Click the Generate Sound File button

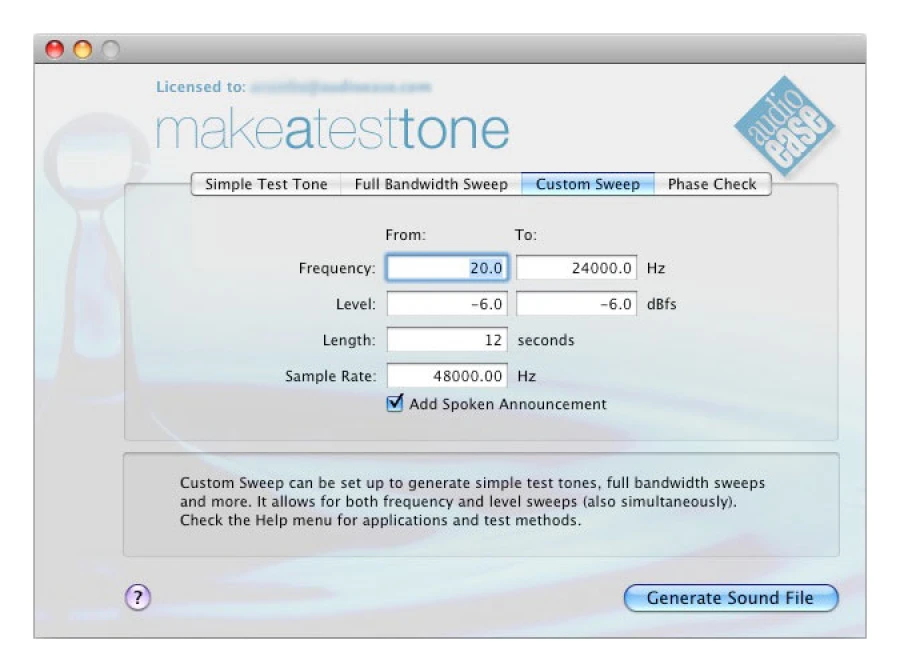click(731, 598)
